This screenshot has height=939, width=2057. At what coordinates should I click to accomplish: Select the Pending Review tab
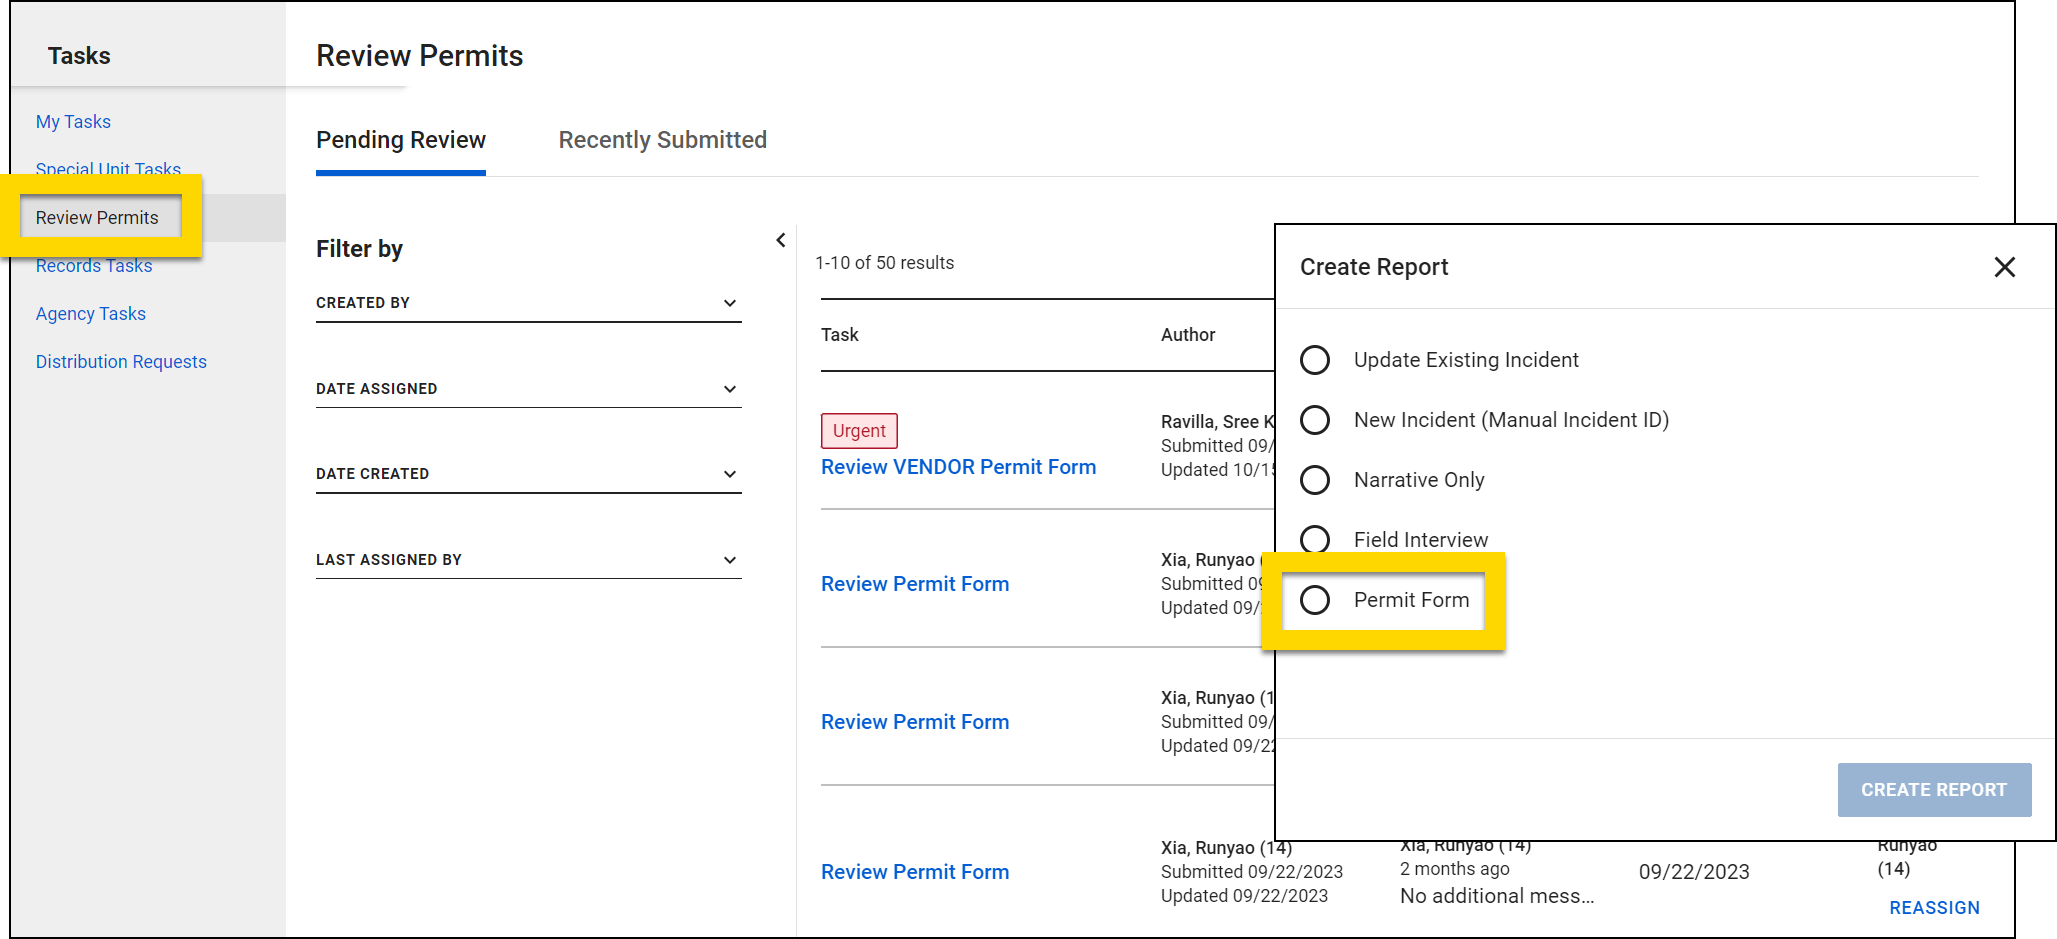pyautogui.click(x=400, y=140)
